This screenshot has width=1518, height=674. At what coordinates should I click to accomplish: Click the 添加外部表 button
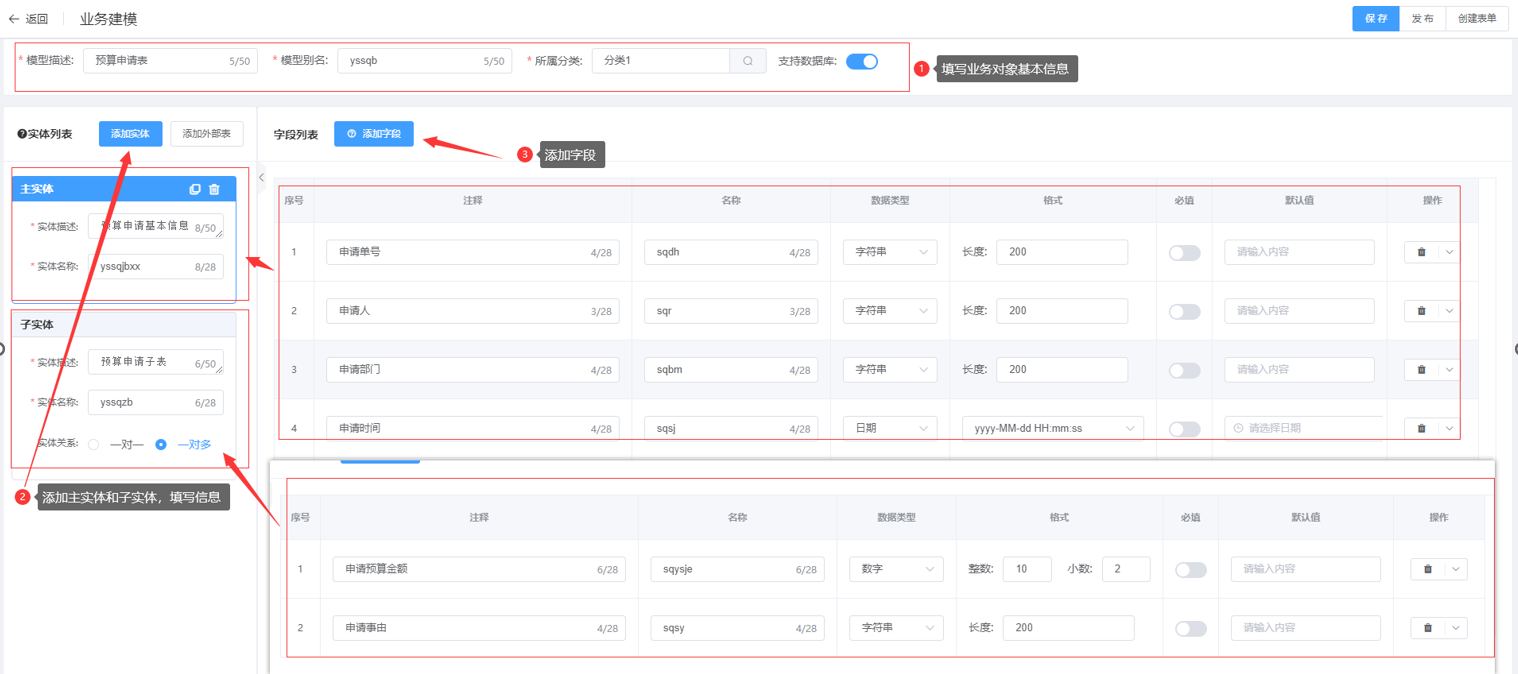207,134
